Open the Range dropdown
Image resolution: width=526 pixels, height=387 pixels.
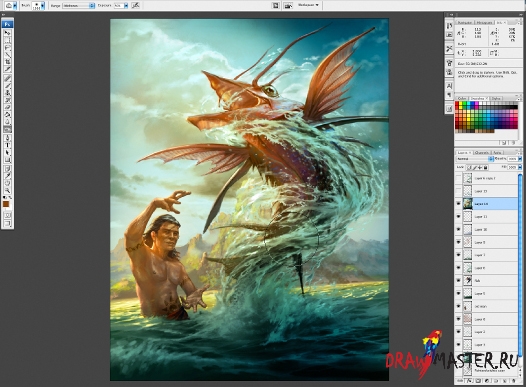(x=79, y=5)
